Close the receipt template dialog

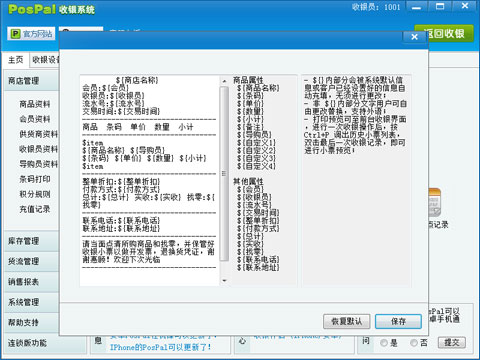point(414,37)
